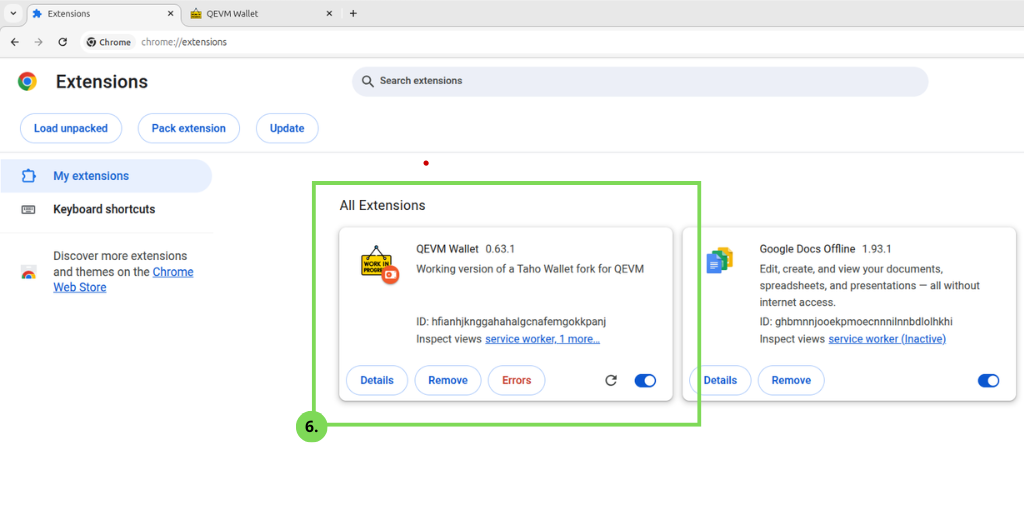Open Google Docs Offline service worker link
This screenshot has height=506, width=1024.
pos(887,339)
